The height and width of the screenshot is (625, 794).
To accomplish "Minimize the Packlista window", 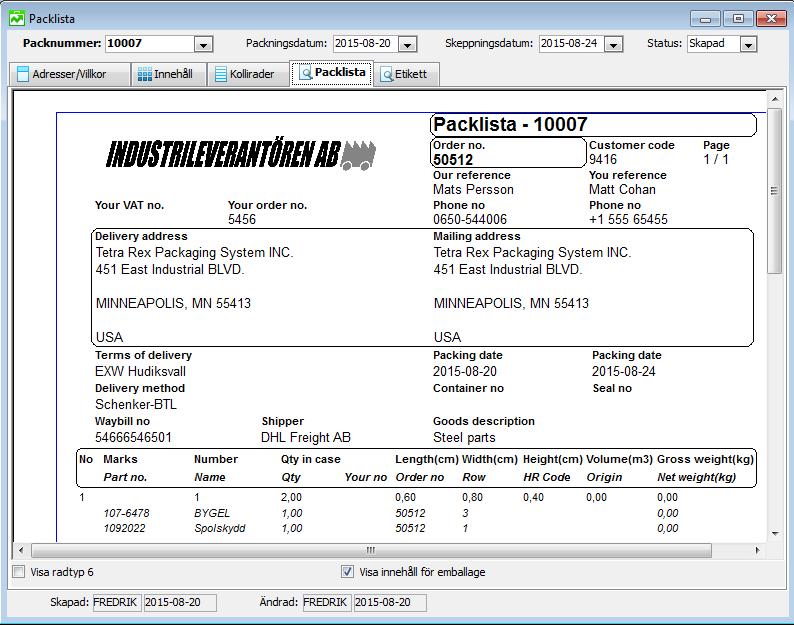I will click(x=705, y=19).
